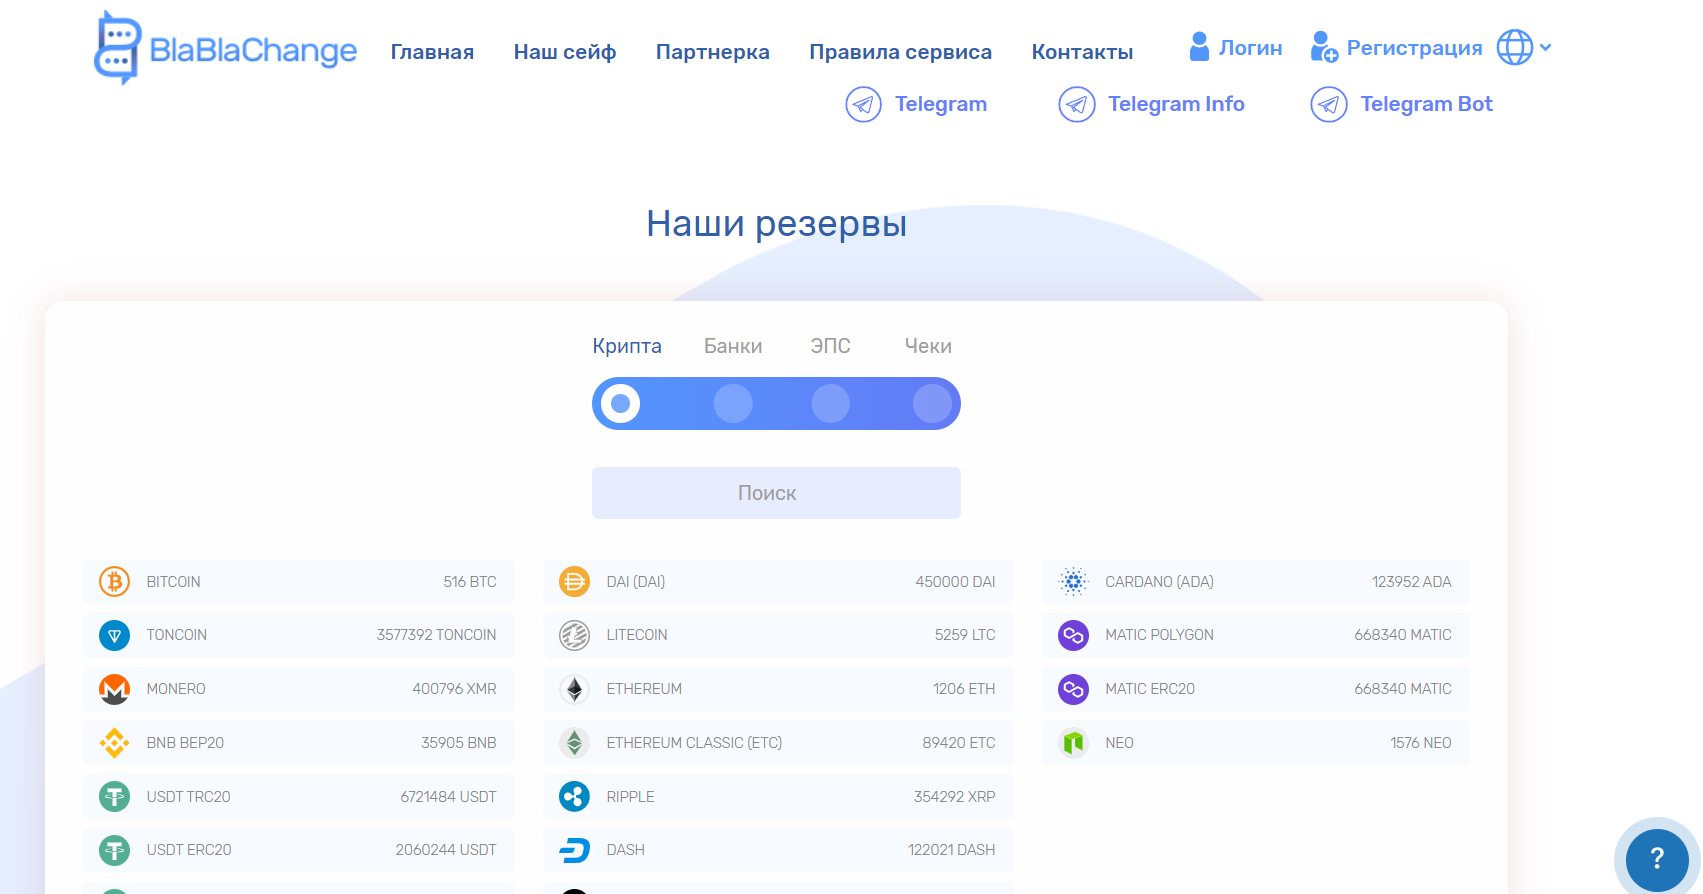
Task: Click the 1206 ETH reserve value
Action: (x=964, y=689)
